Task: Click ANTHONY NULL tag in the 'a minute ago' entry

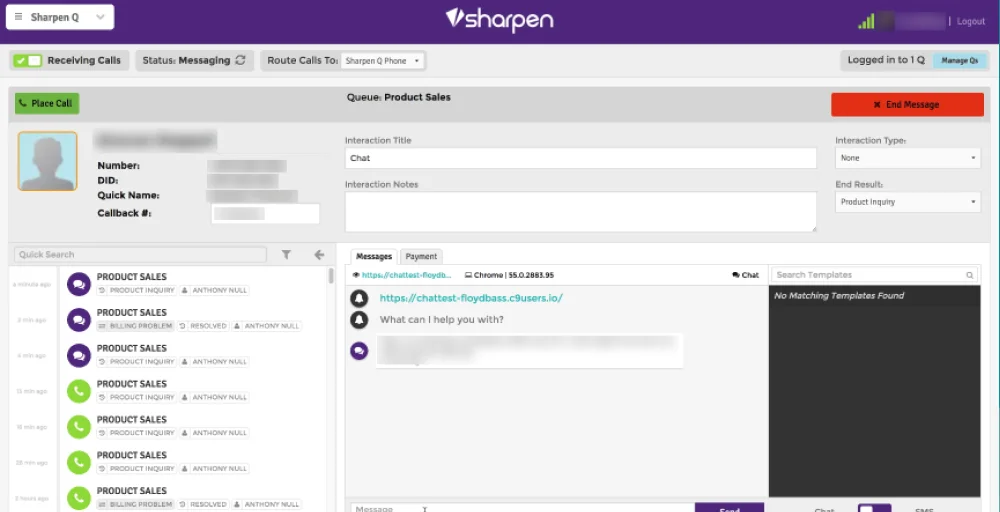Action: point(214,290)
